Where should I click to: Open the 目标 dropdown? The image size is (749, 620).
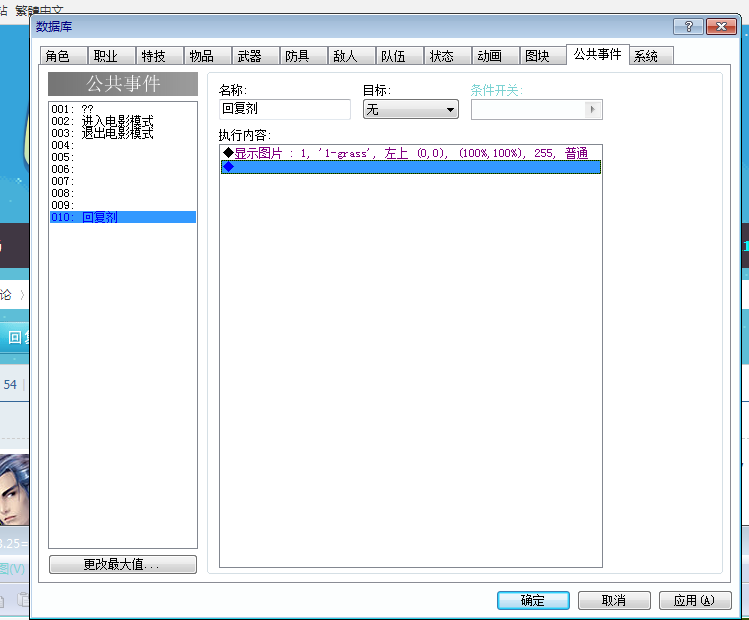411,109
